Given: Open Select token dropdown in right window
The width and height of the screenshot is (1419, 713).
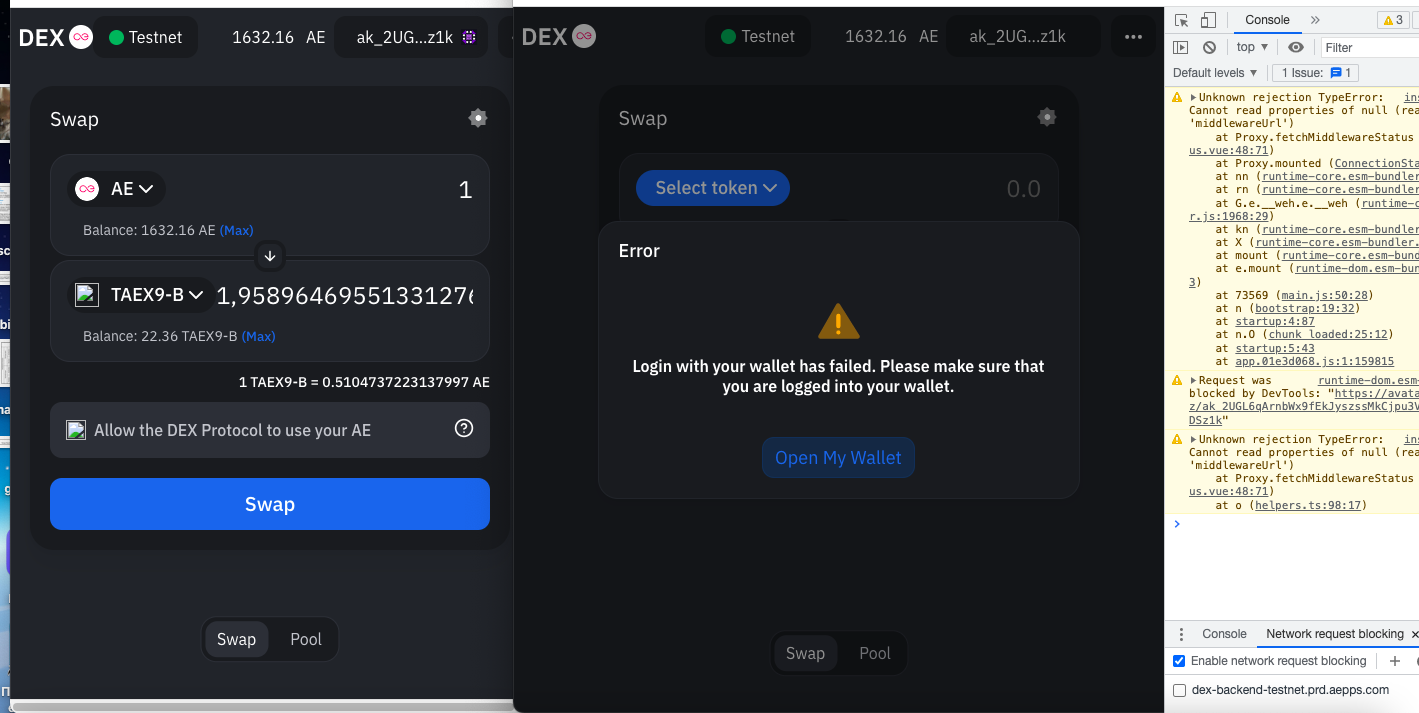Looking at the screenshot, I should (713, 188).
